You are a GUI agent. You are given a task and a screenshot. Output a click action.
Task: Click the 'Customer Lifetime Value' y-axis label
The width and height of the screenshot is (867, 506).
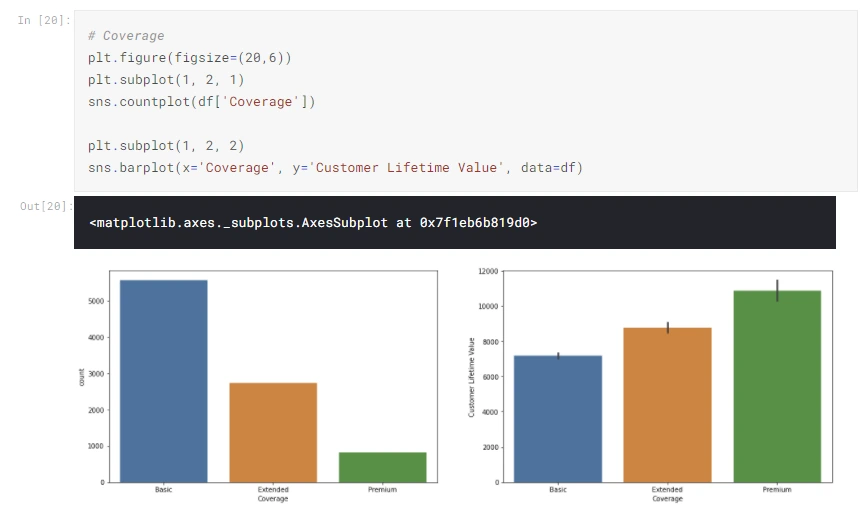coord(472,377)
